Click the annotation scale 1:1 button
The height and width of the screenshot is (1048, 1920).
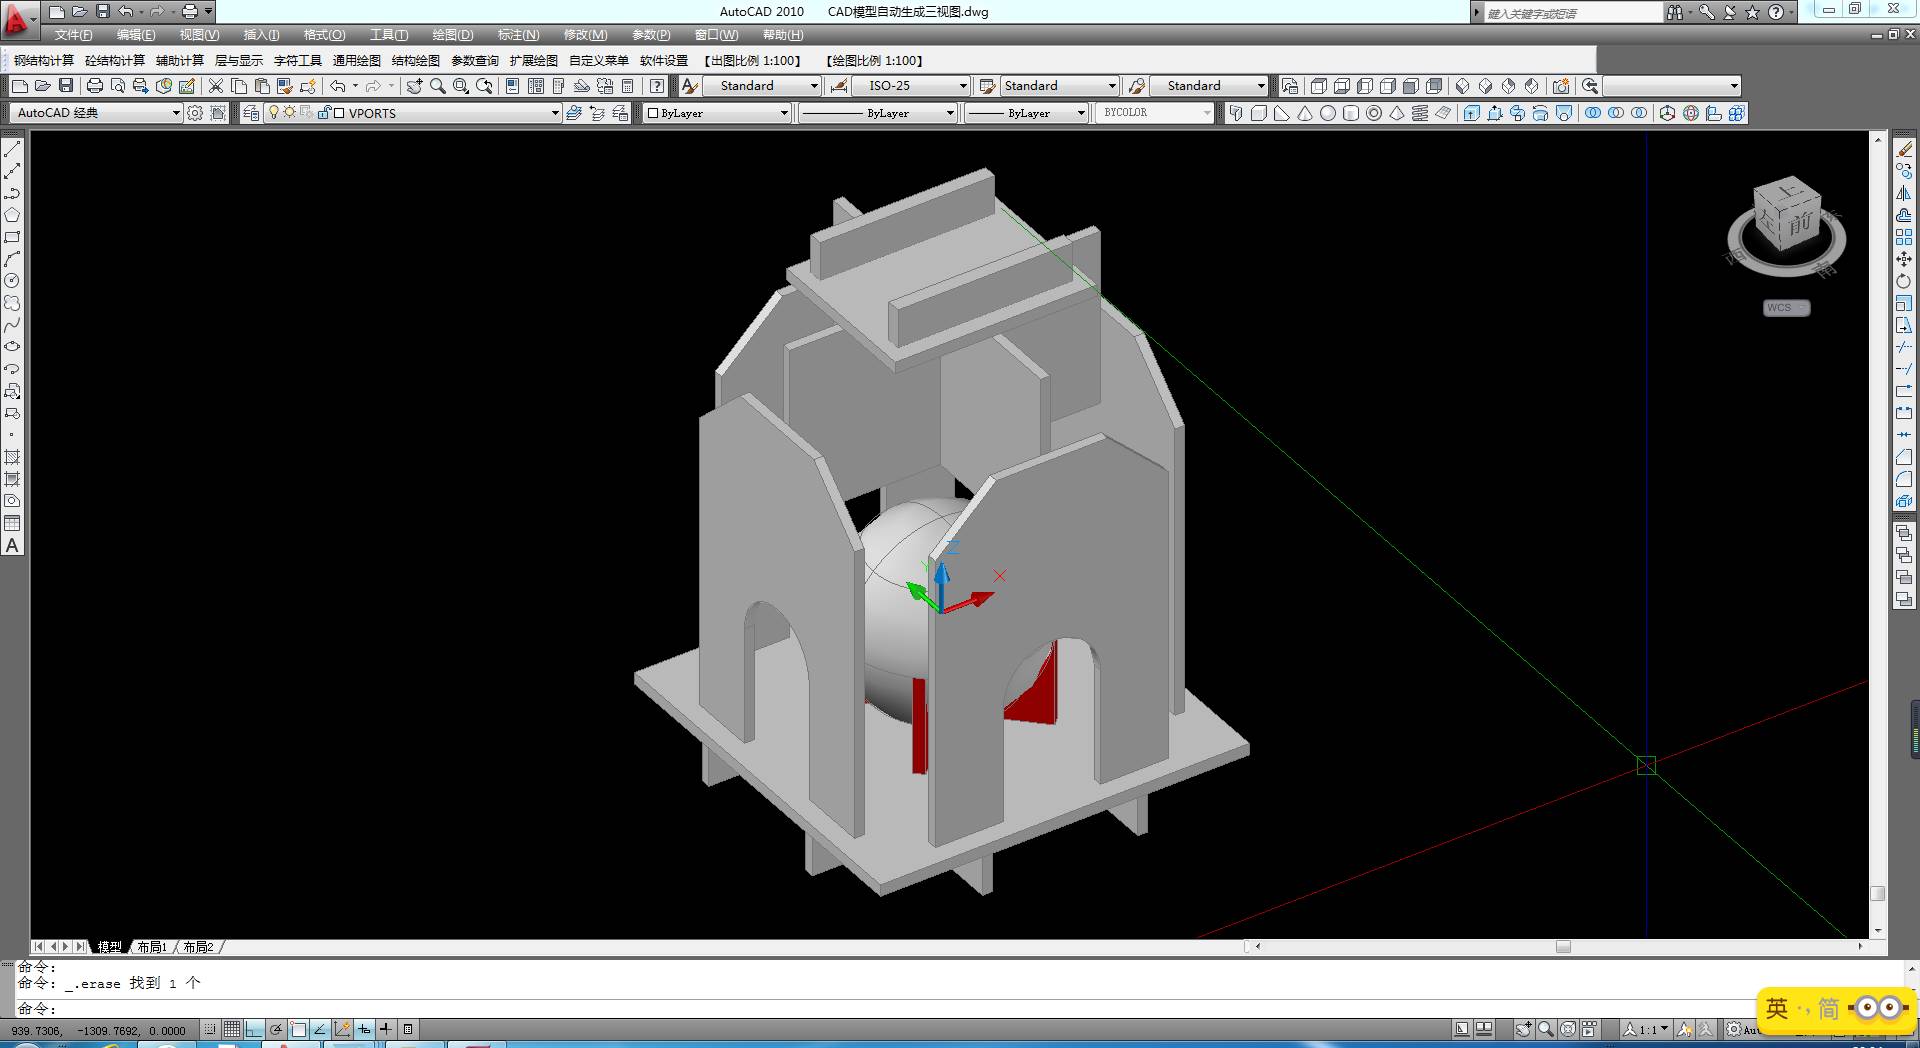[x=1646, y=1029]
